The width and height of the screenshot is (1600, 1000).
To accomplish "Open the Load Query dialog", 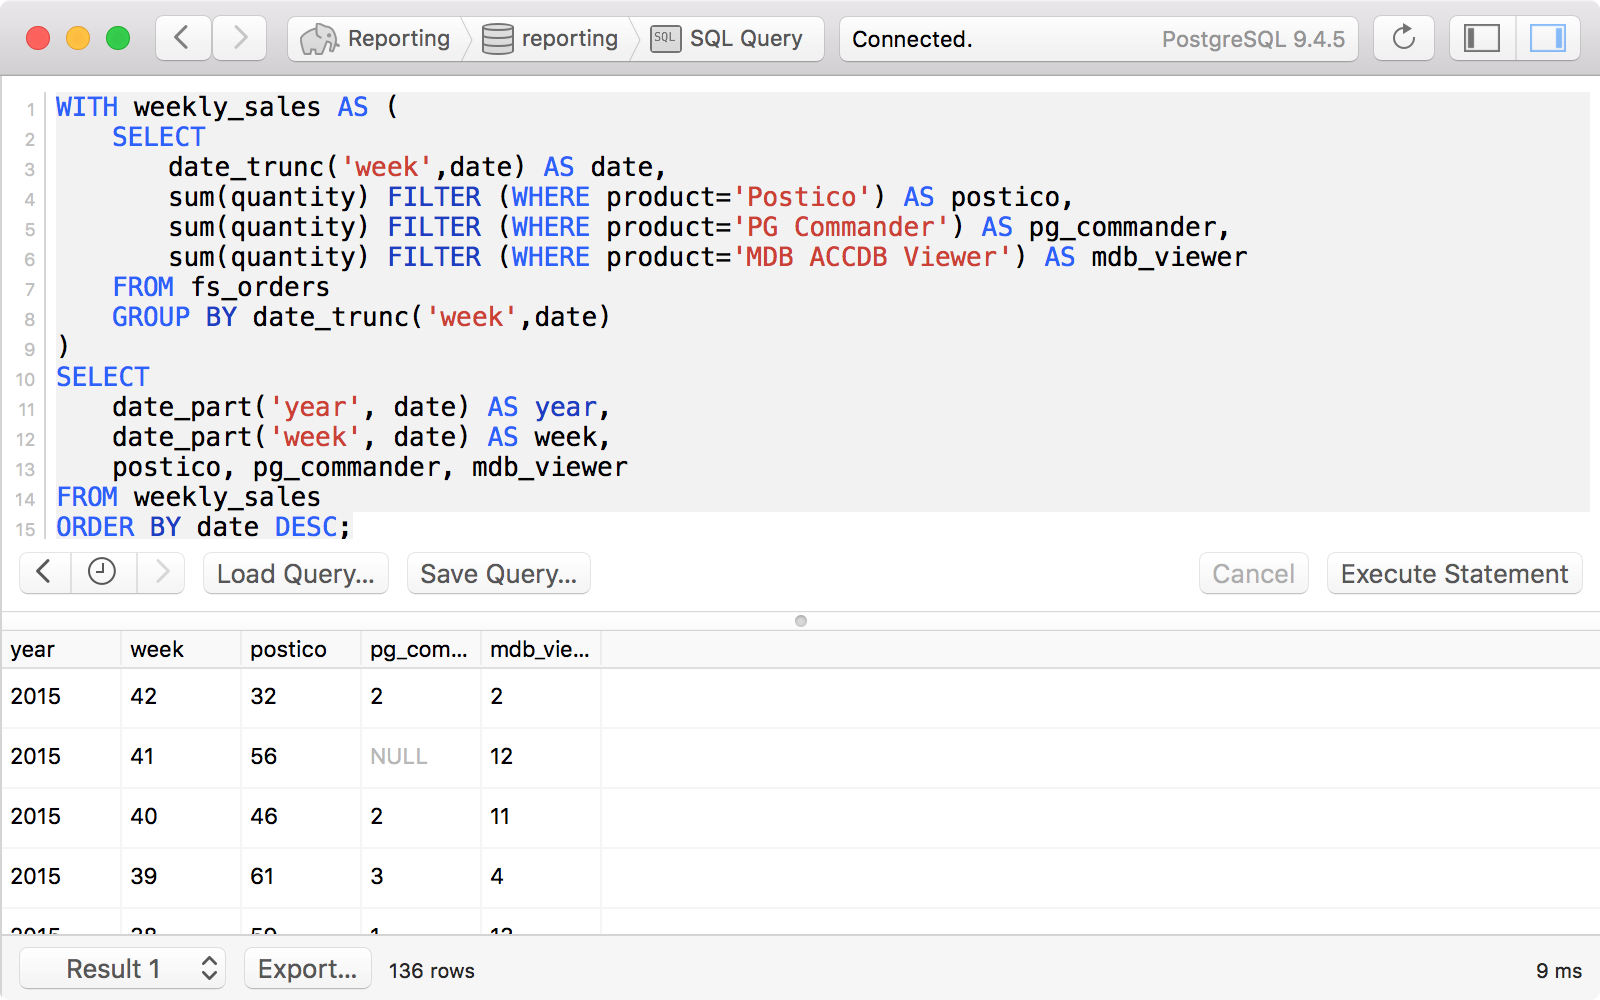I will pyautogui.click(x=295, y=573).
